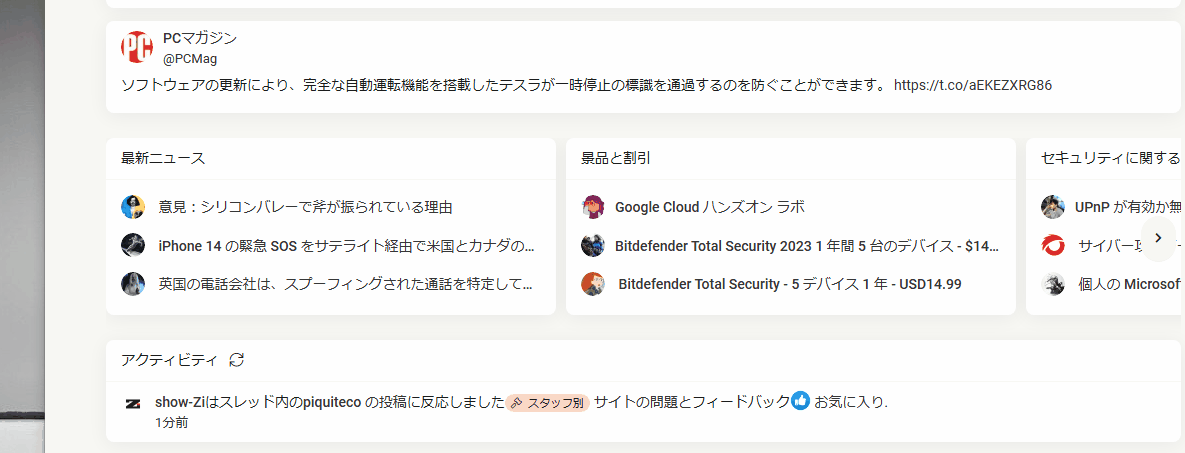Open サイトの問題とフィードバック thread link
1185x453 pixels.
pyautogui.click(x=691, y=403)
